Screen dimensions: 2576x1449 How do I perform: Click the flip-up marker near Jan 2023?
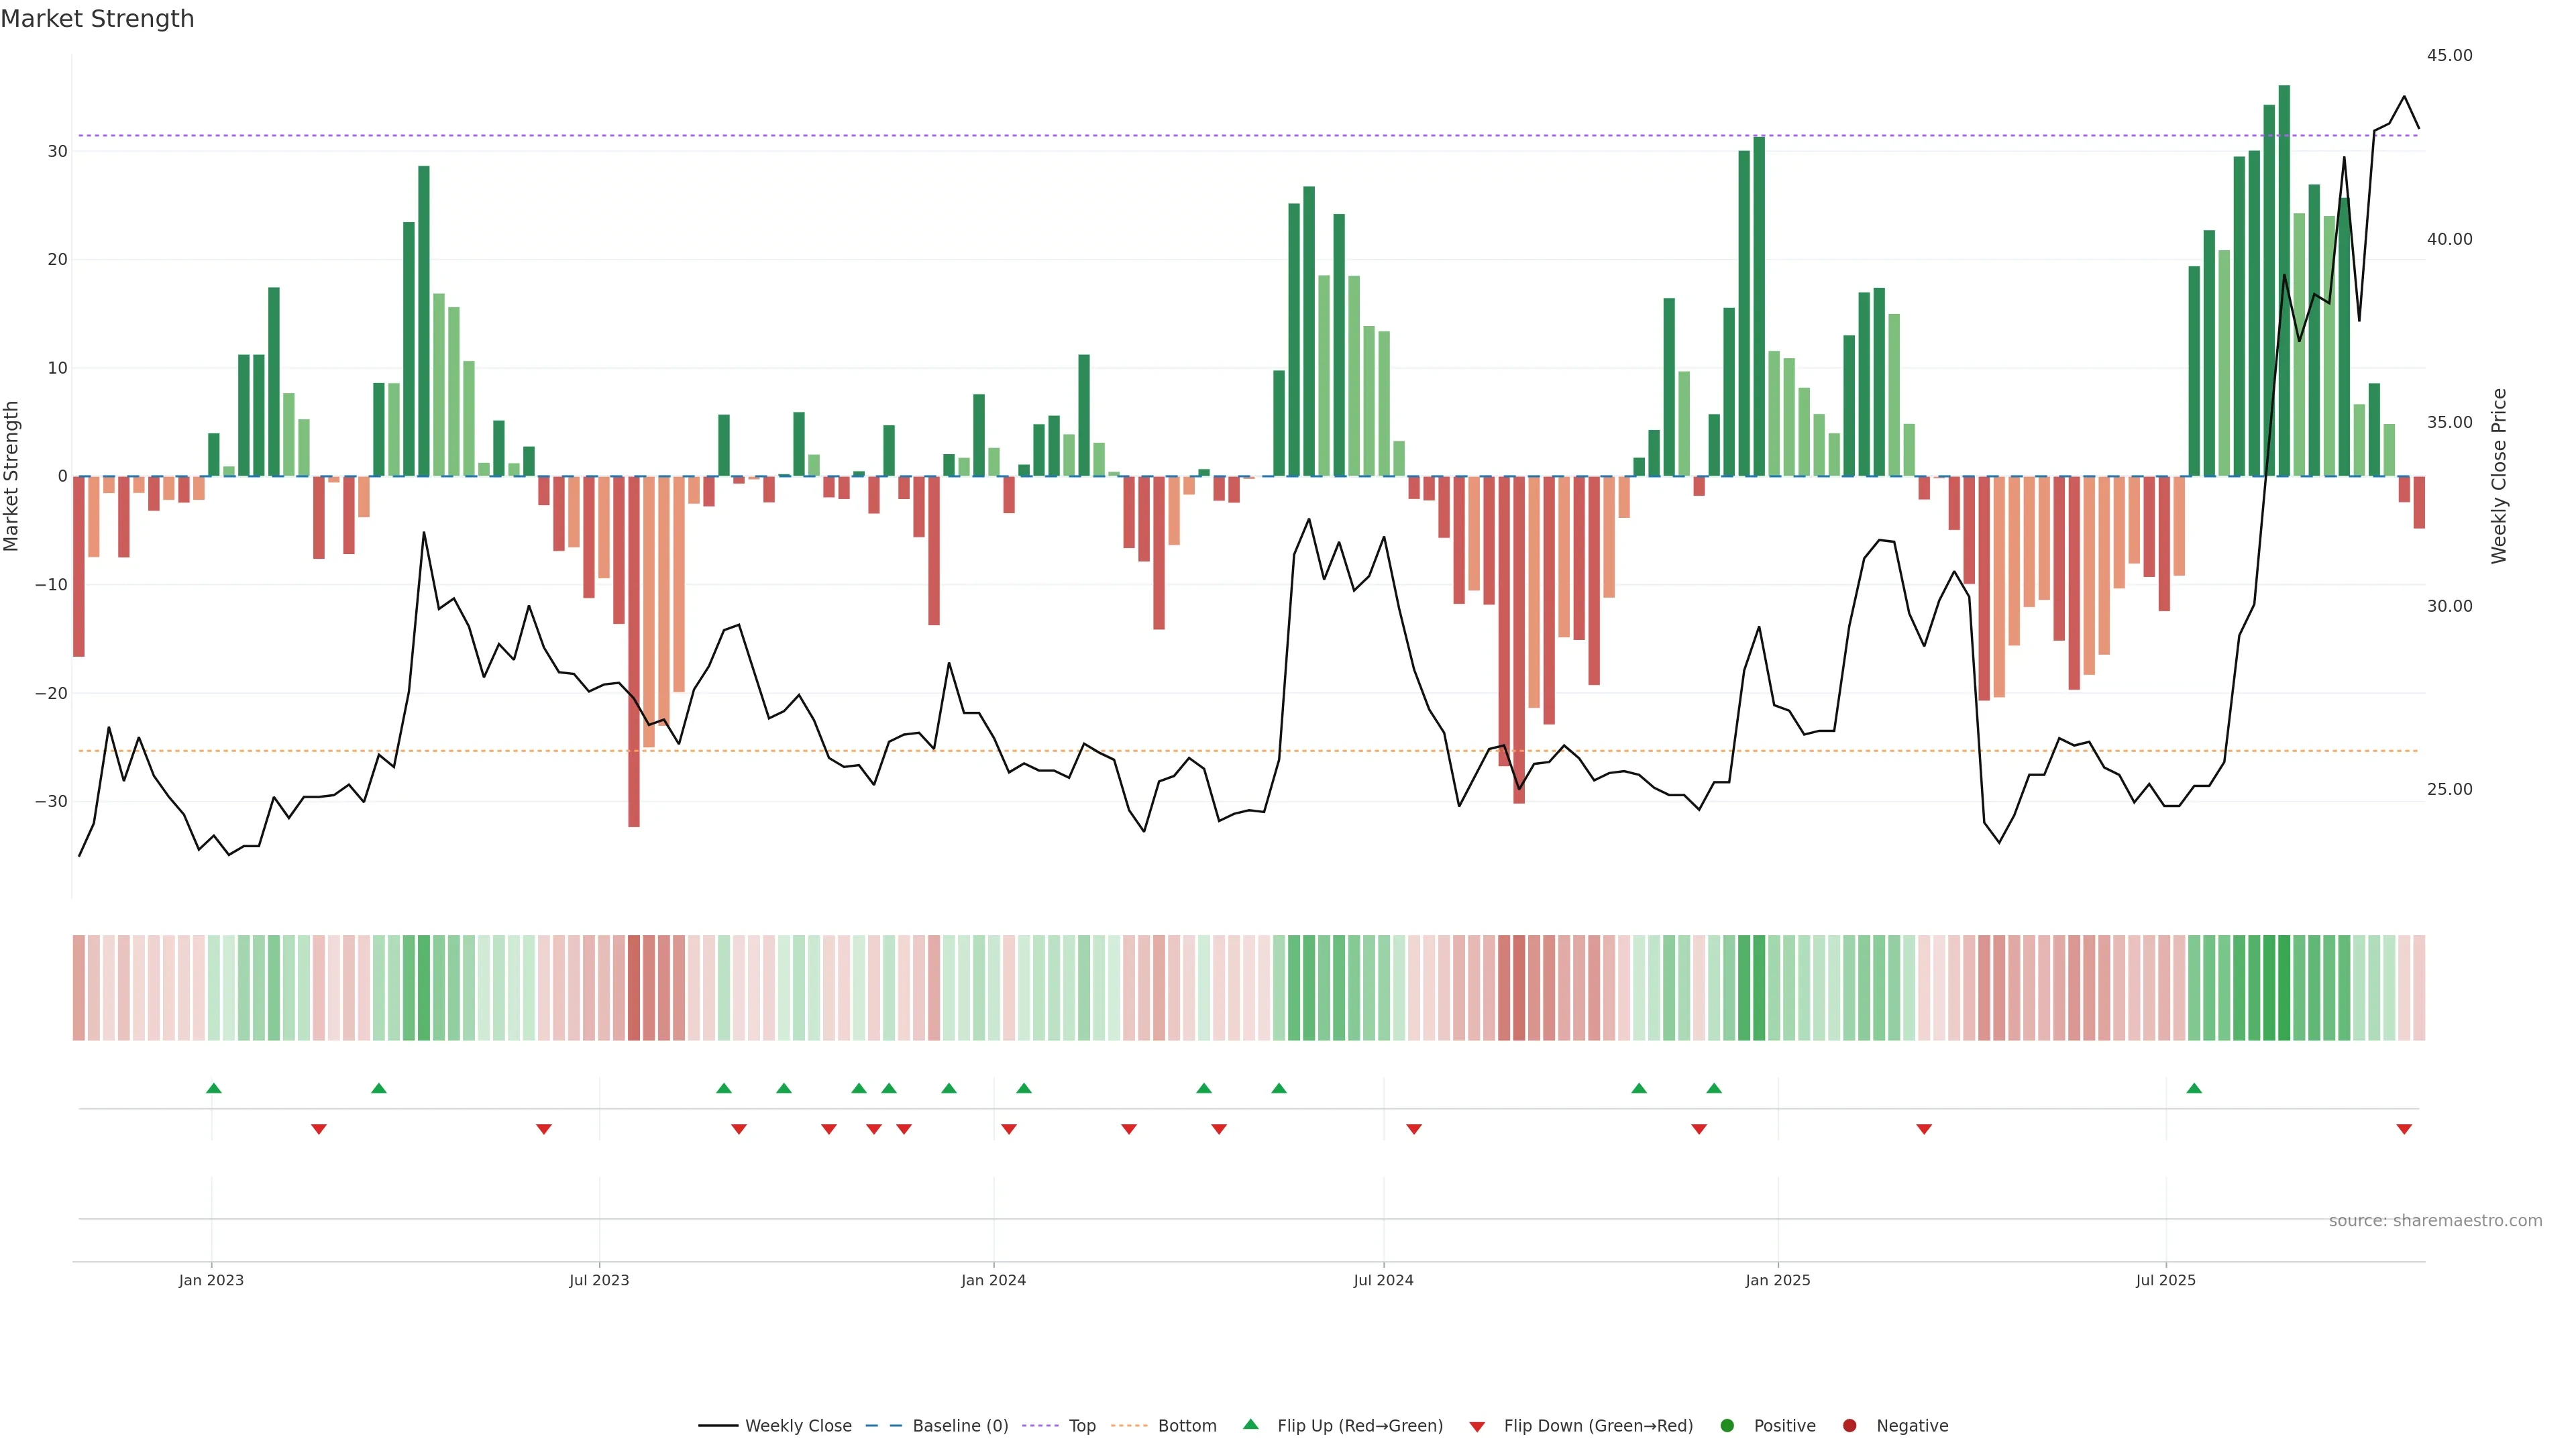[213, 1088]
